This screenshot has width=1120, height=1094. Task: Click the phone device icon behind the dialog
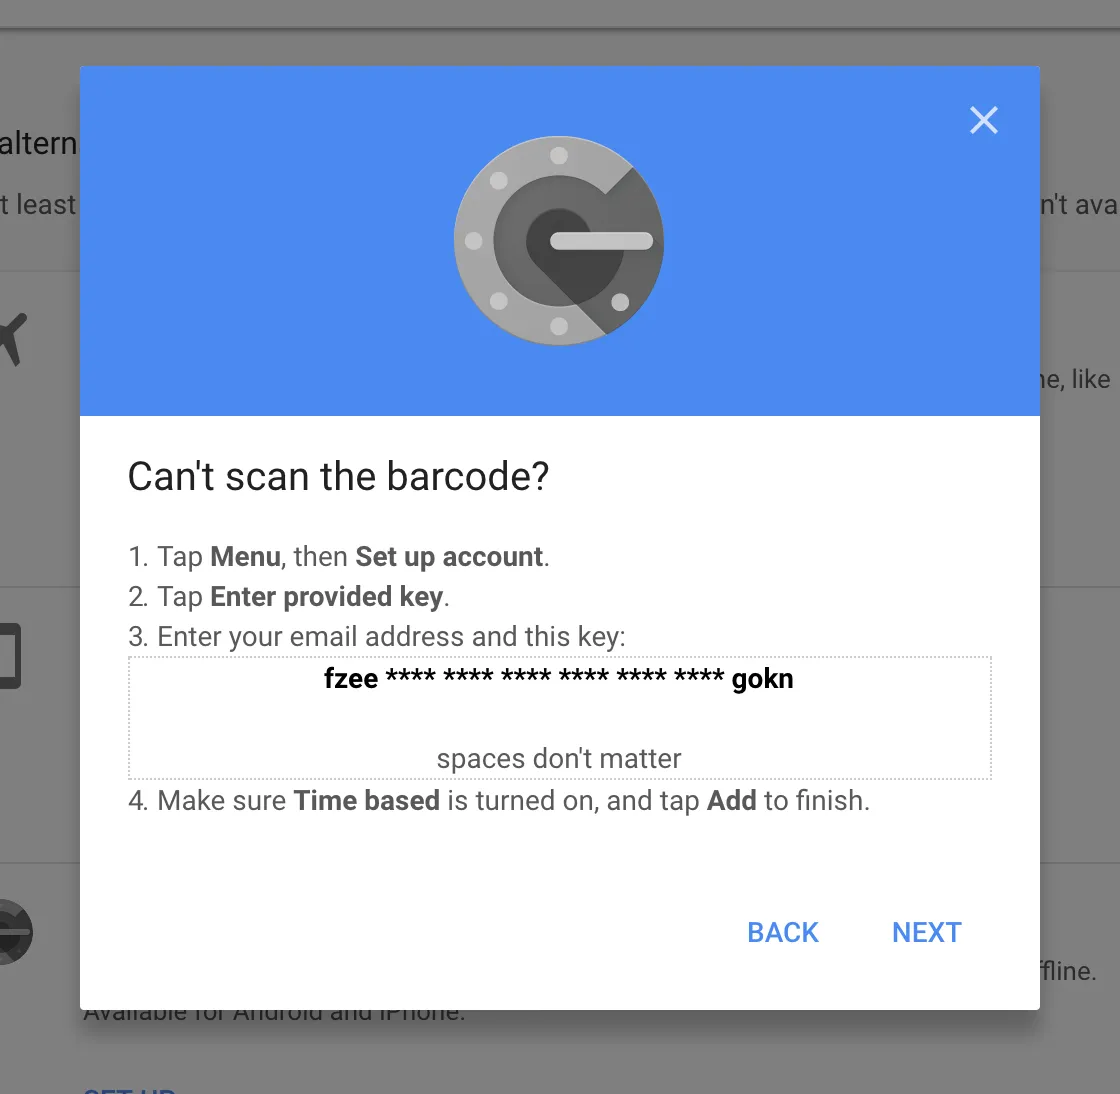point(10,656)
